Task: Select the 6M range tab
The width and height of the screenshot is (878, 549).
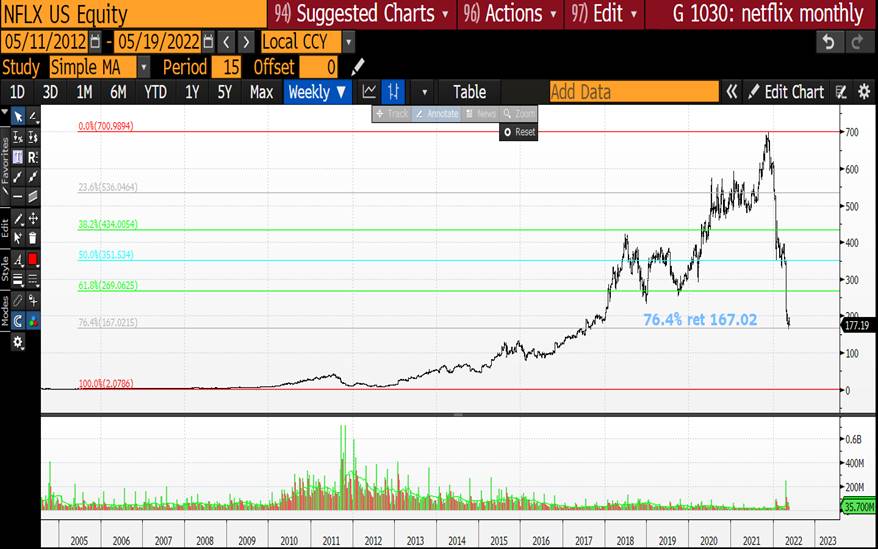Action: (x=118, y=92)
